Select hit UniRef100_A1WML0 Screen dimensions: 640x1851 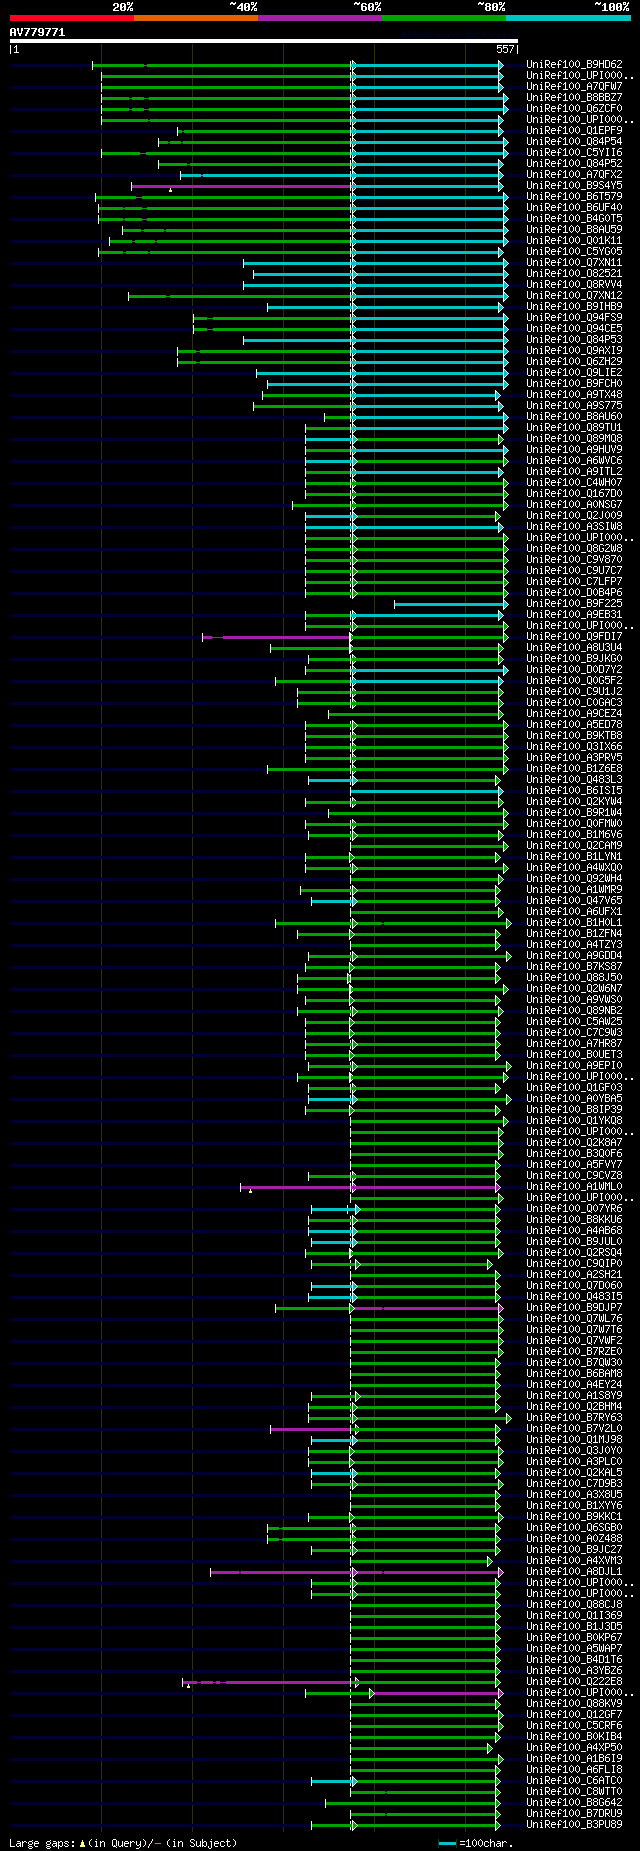point(574,1187)
